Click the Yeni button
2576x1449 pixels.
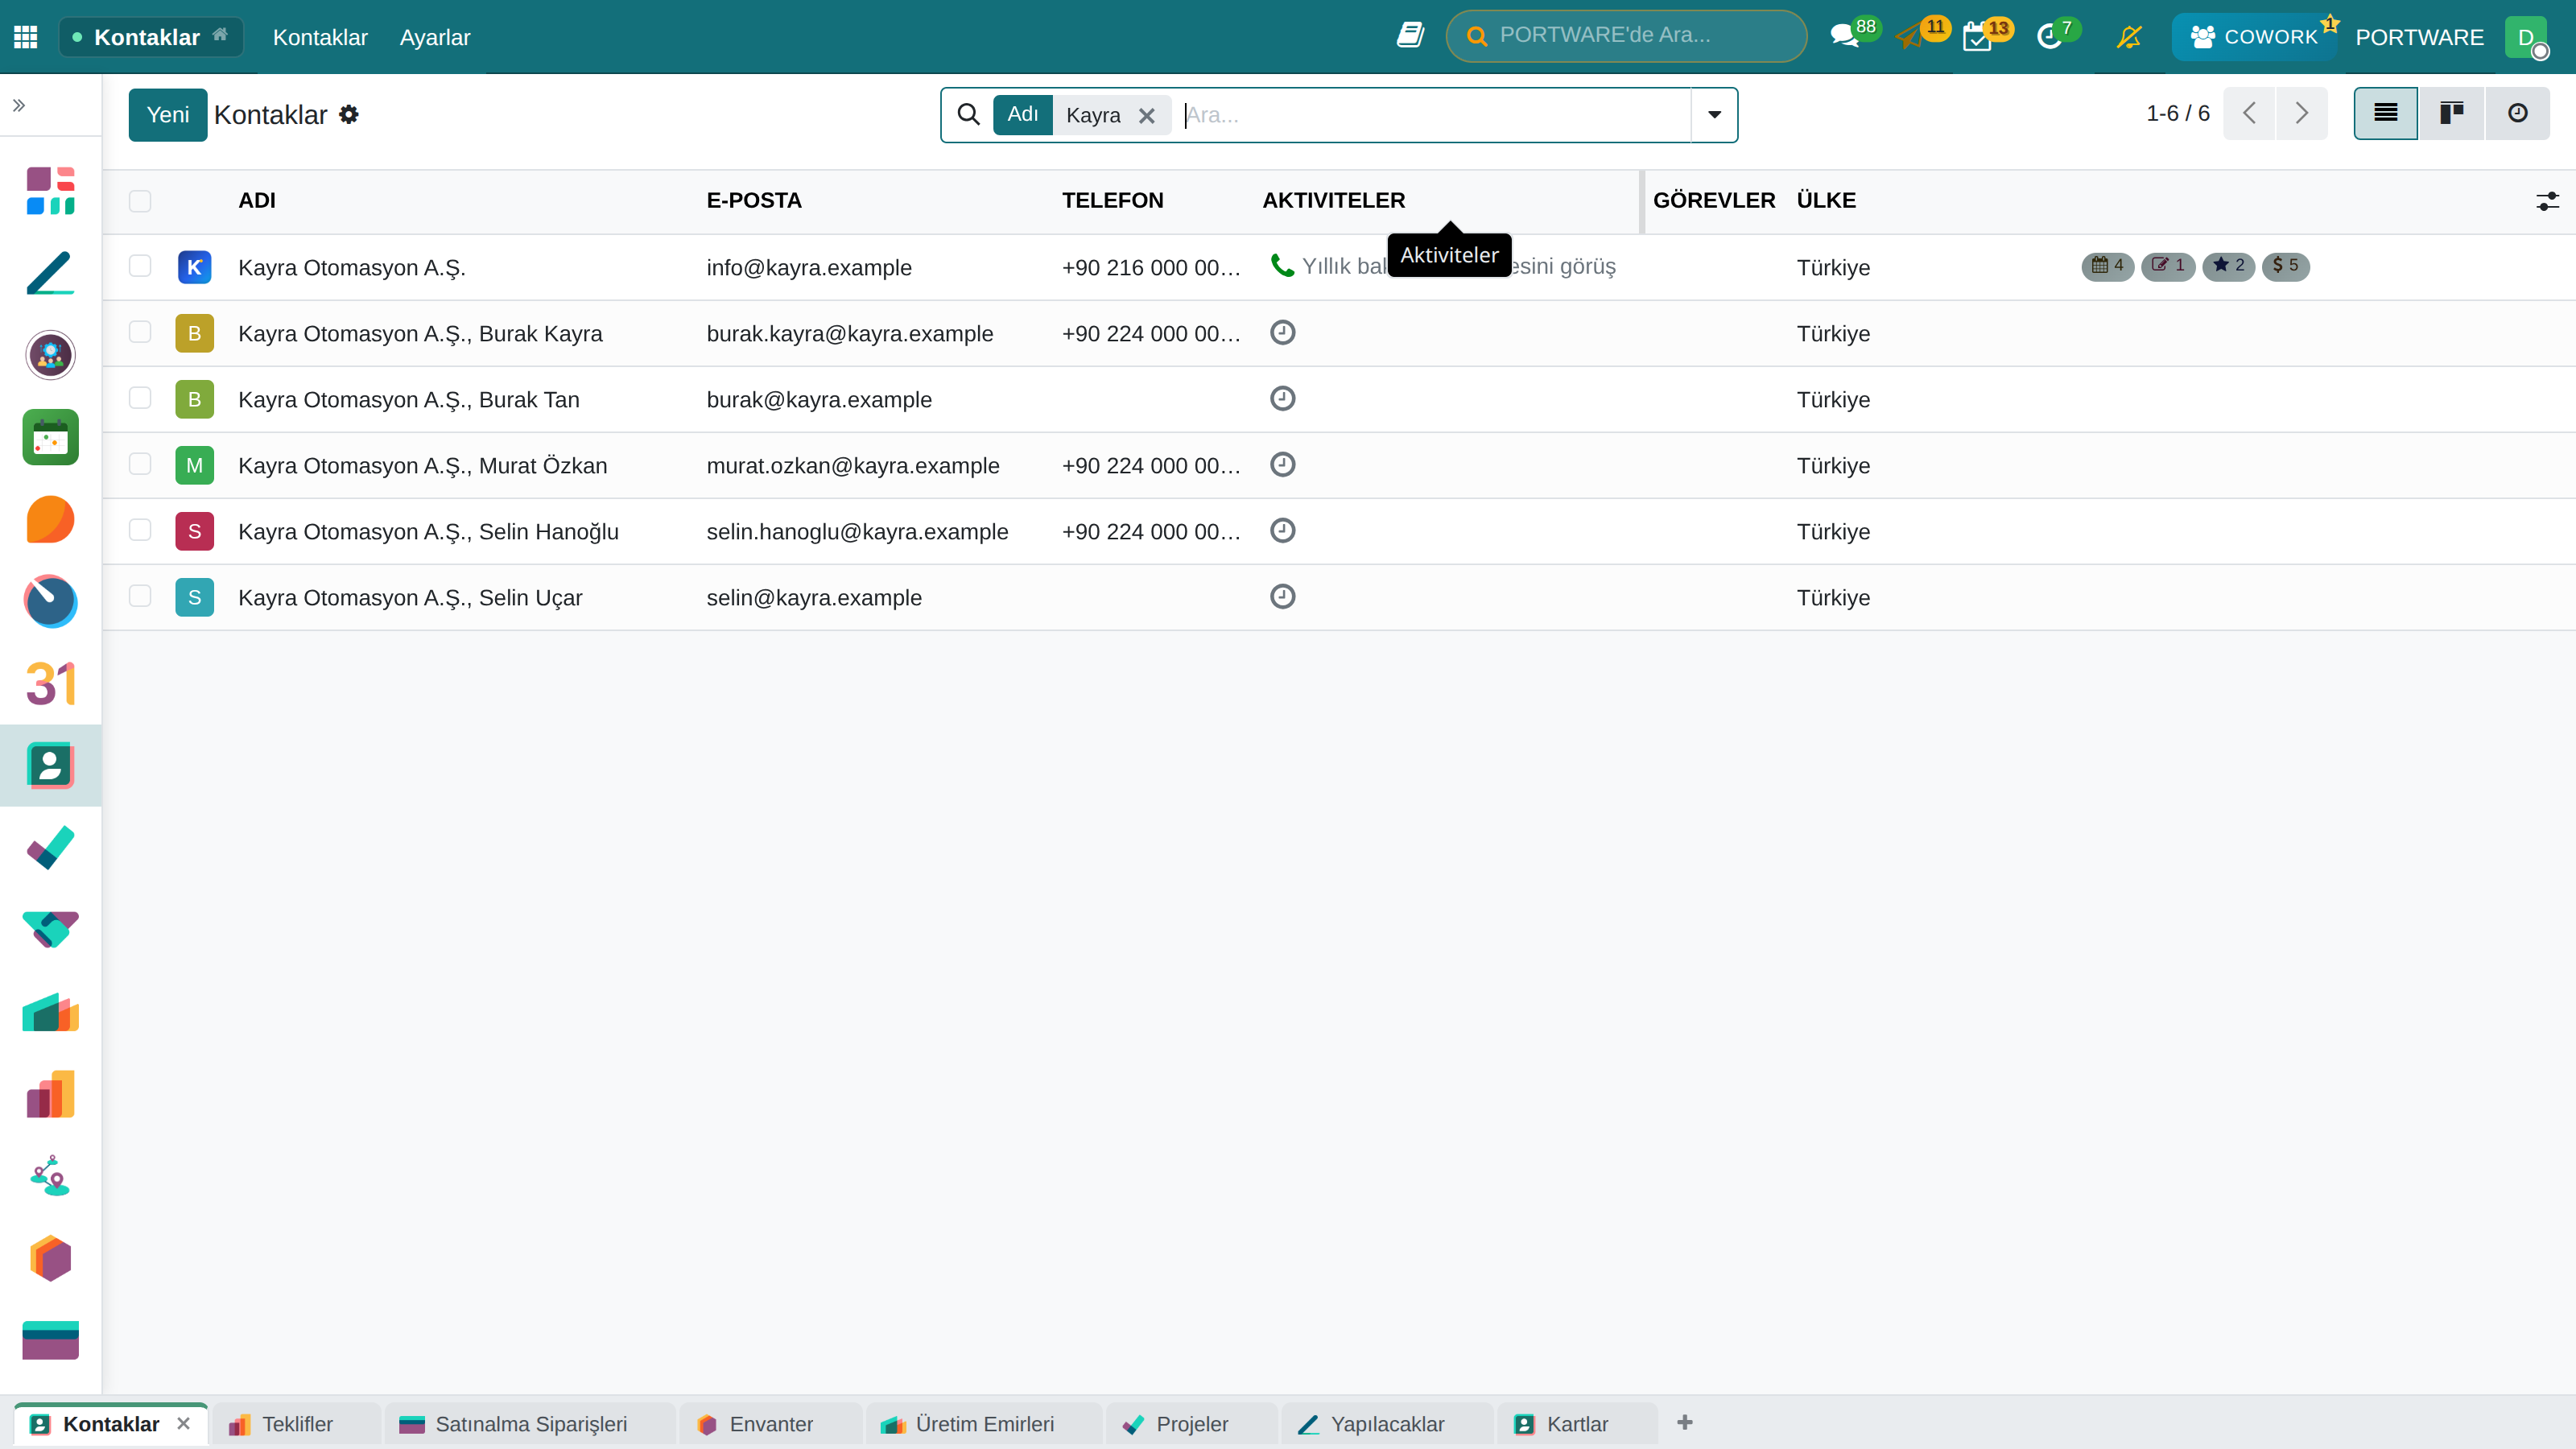(x=168, y=115)
